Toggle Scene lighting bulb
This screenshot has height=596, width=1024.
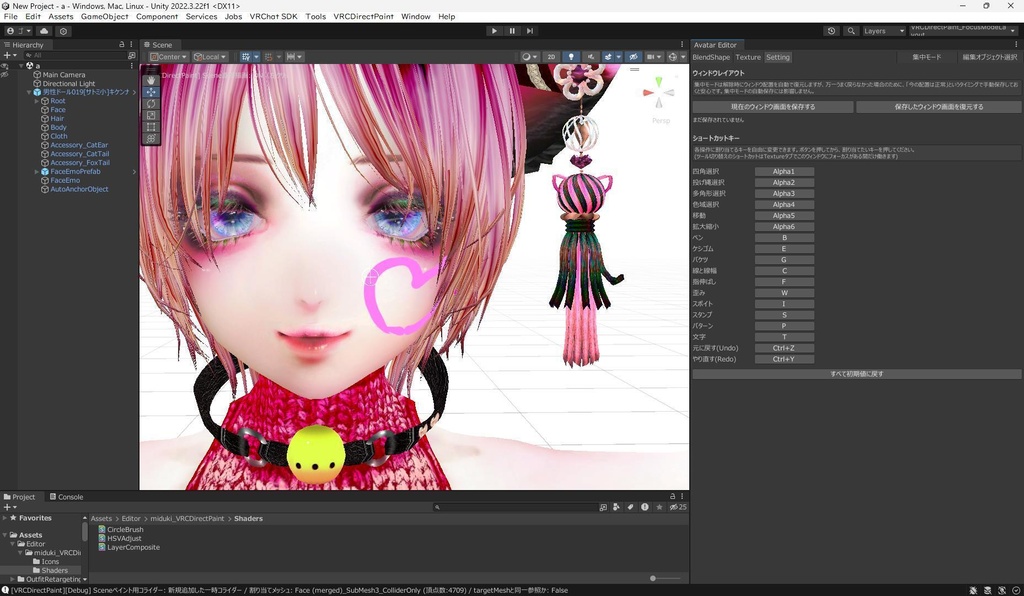(571, 57)
